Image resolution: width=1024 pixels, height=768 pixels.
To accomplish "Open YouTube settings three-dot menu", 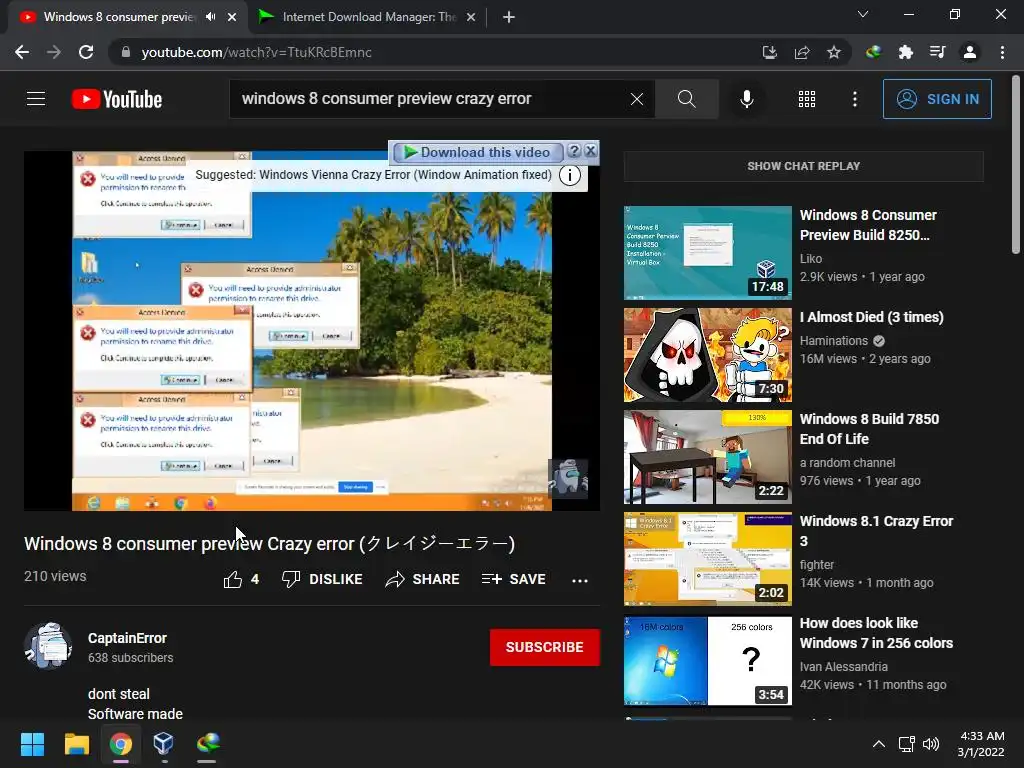I will click(855, 99).
